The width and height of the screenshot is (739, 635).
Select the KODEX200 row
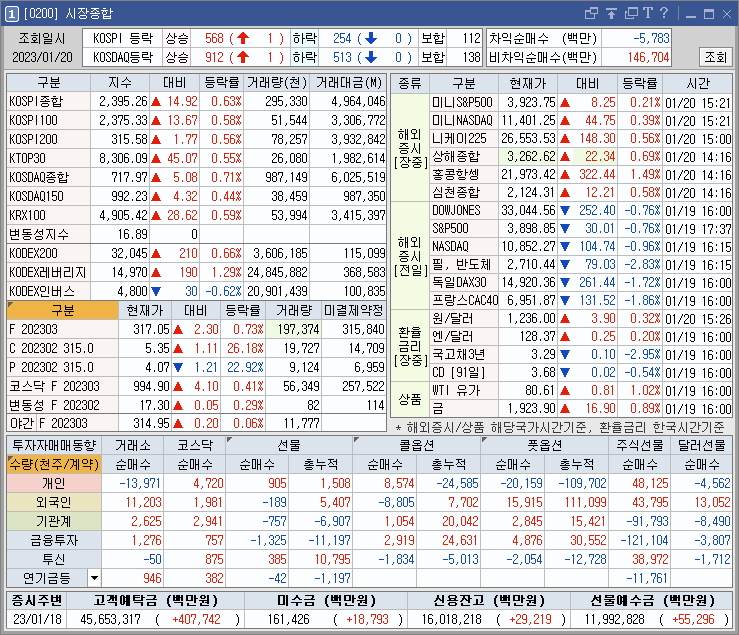pos(196,253)
